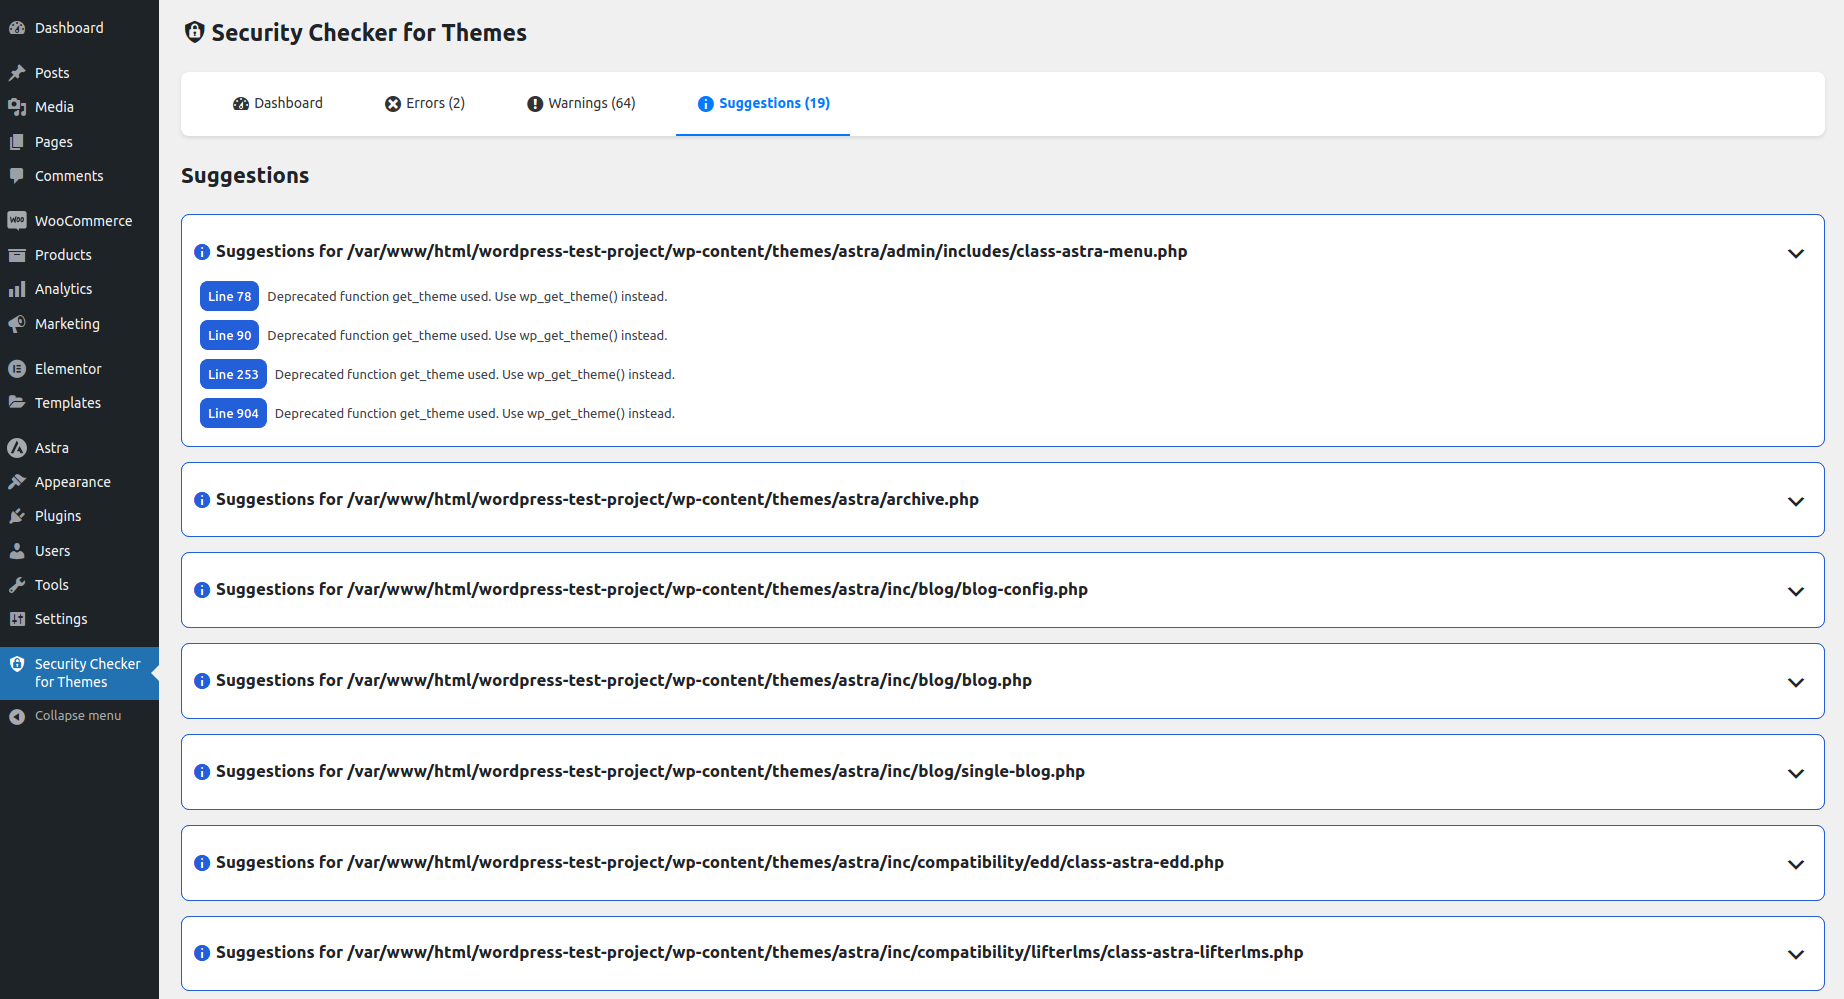Open the Users menu item

[79, 551]
